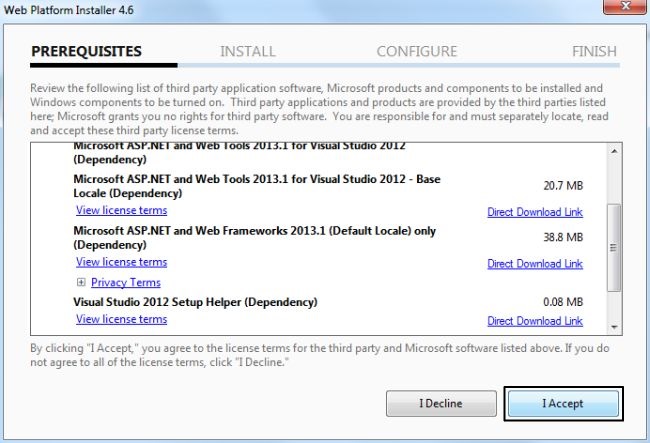Click the scrollbar down arrow in the list

614,327
